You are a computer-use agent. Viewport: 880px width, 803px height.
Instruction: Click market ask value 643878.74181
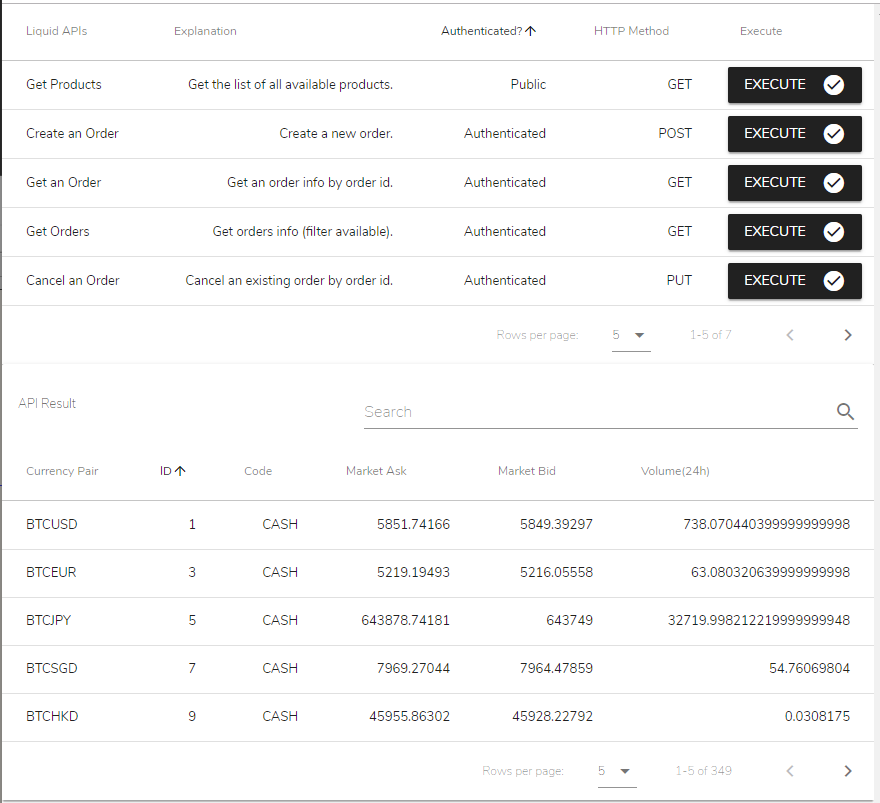406,620
